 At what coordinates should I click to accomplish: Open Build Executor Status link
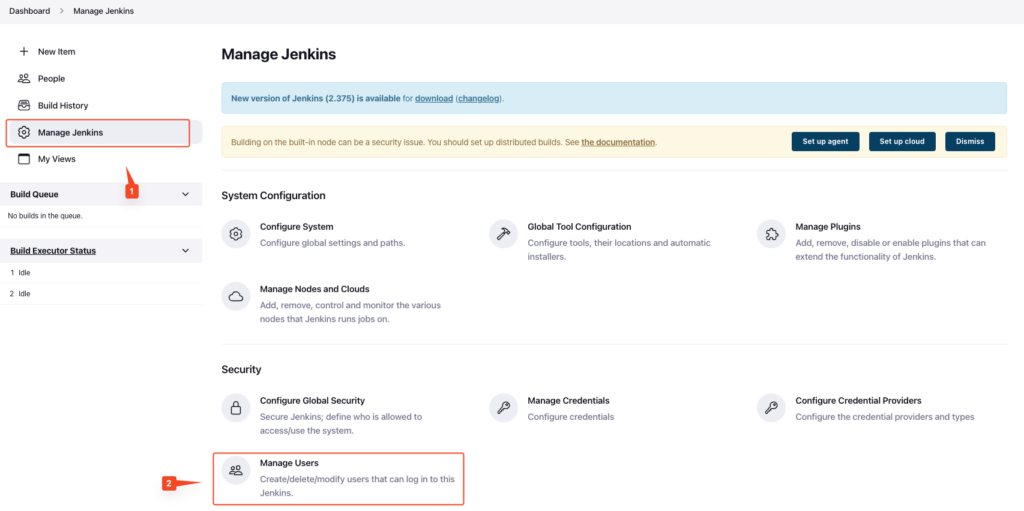point(53,251)
